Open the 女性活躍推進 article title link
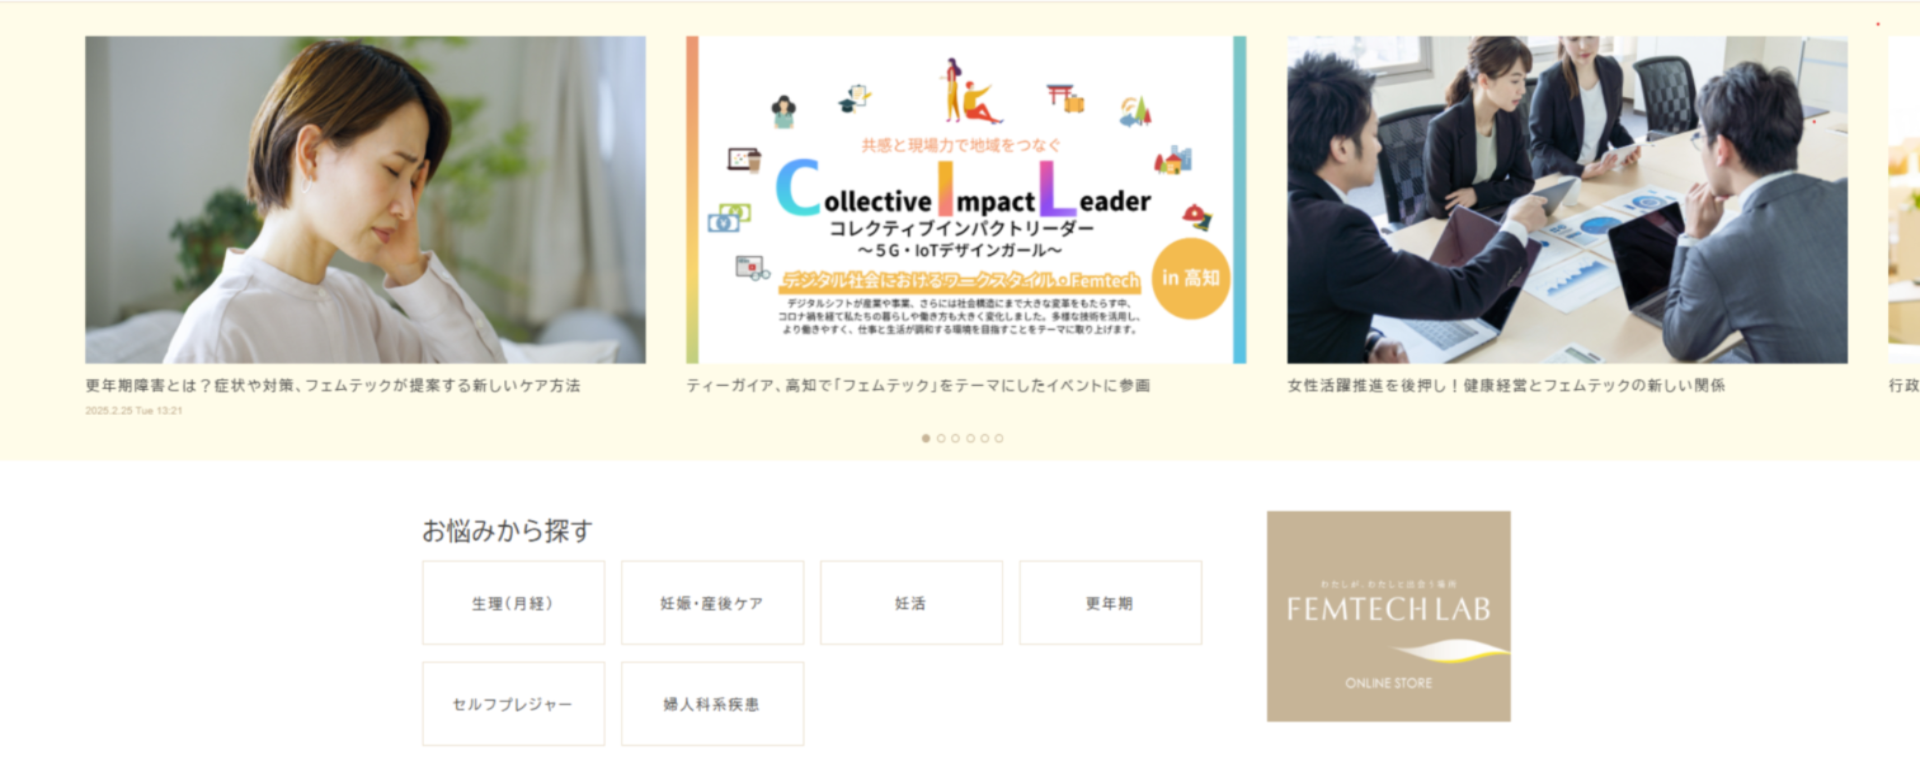The width and height of the screenshot is (1920, 768). click(x=1506, y=386)
